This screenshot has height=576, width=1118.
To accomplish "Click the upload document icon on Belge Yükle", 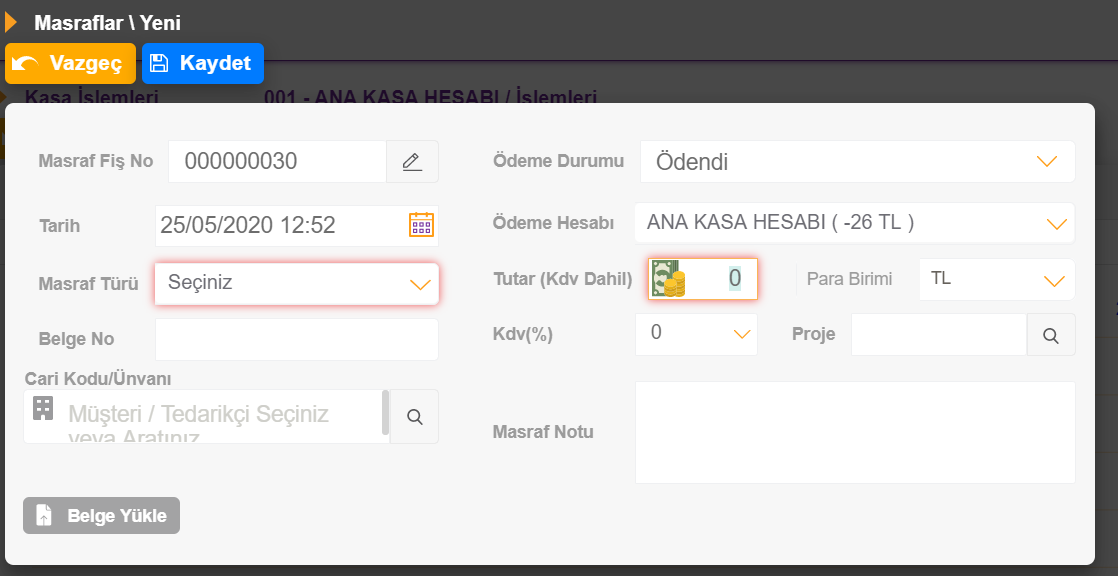I will [x=44, y=515].
